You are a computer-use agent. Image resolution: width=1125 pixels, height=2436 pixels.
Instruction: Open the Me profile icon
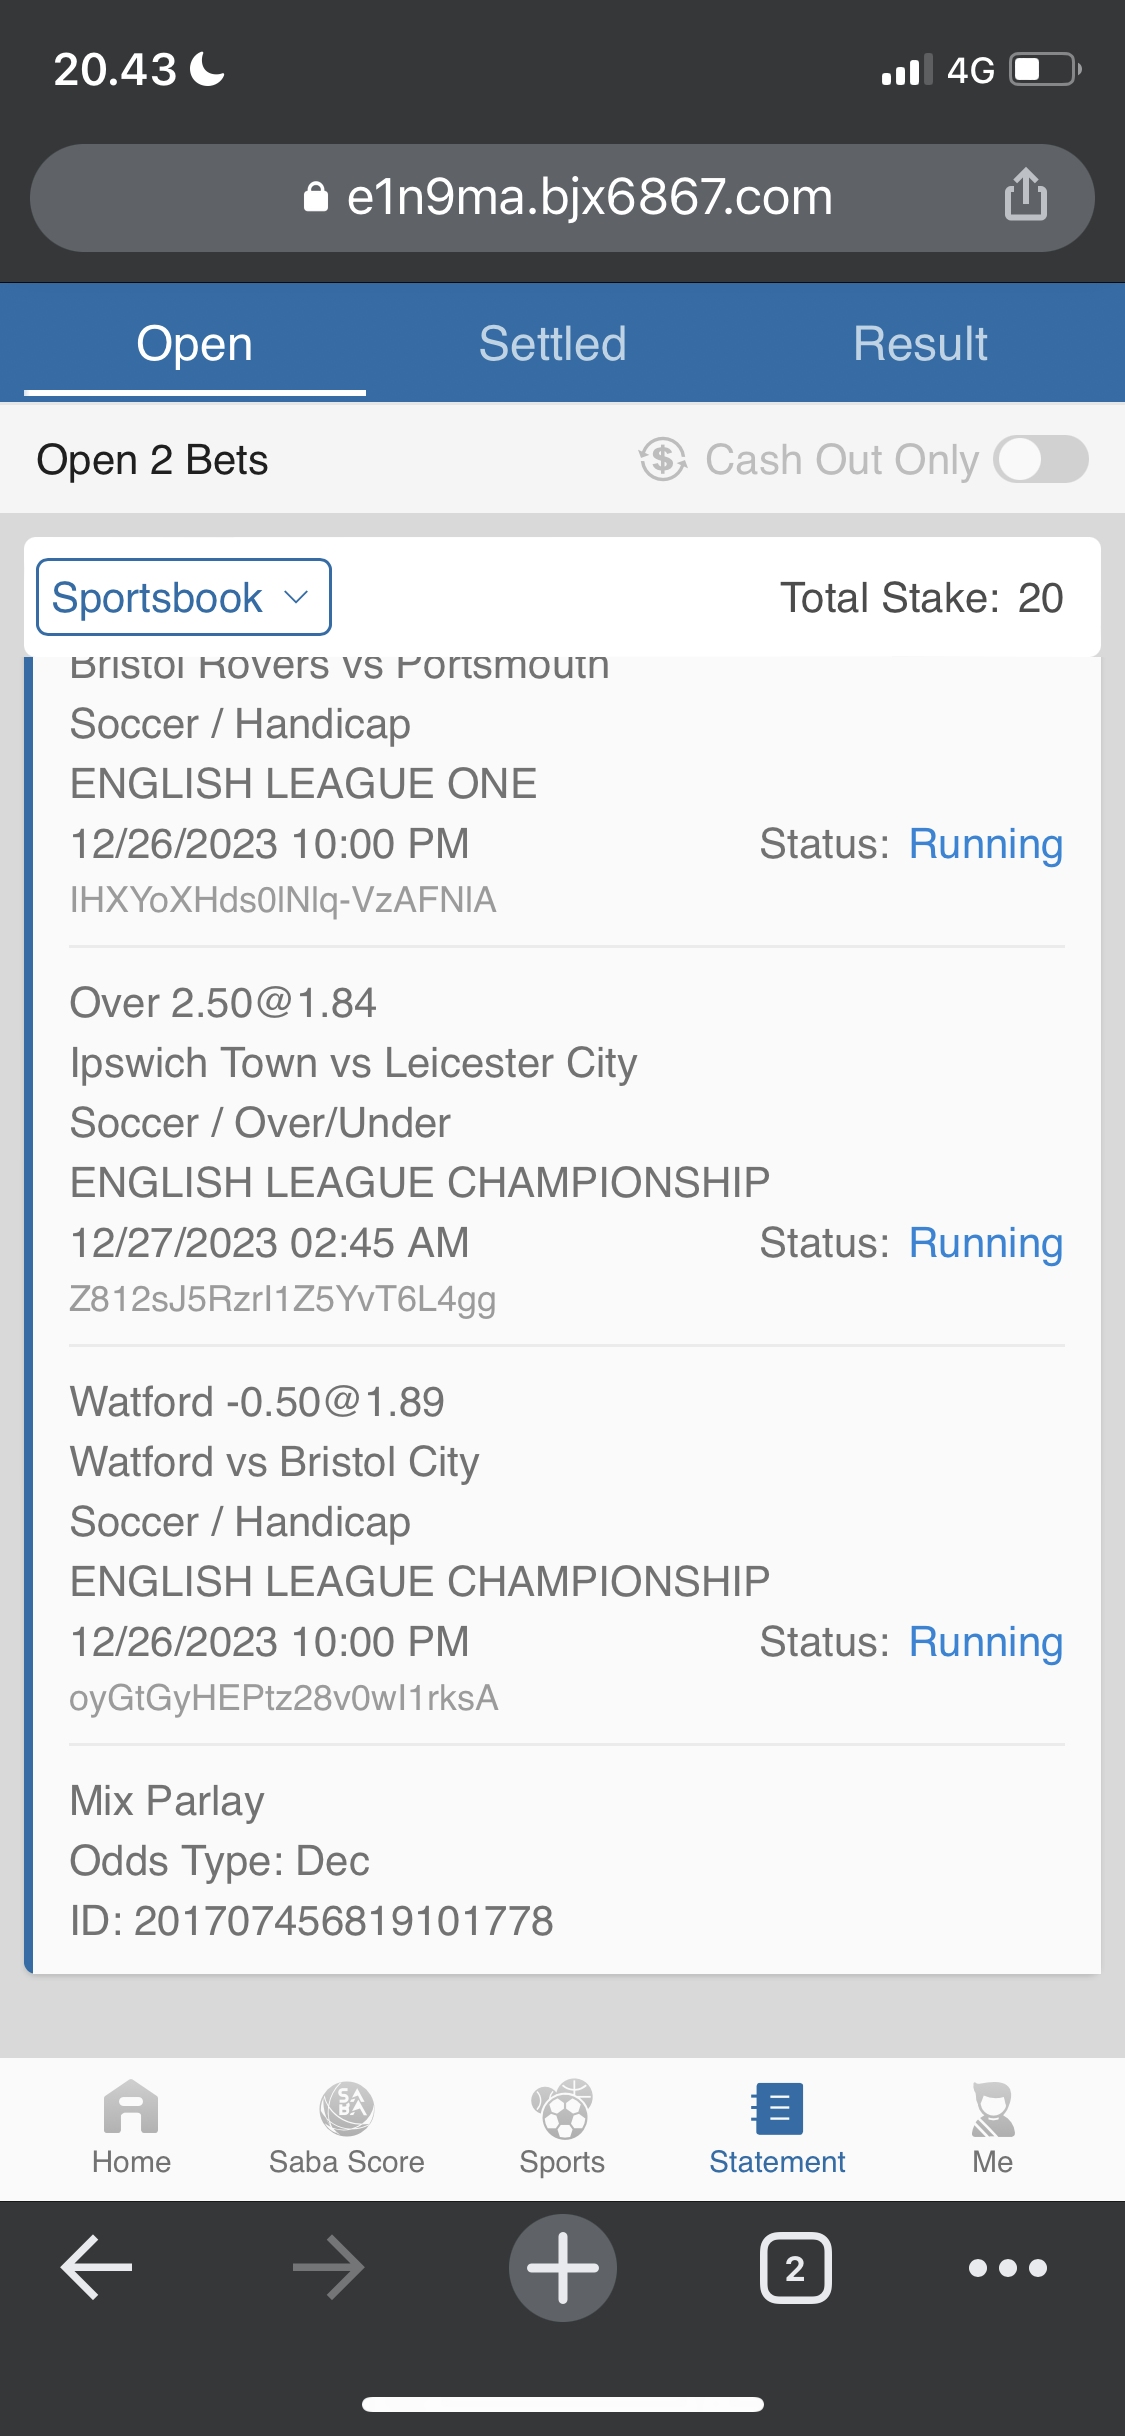tap(992, 2108)
